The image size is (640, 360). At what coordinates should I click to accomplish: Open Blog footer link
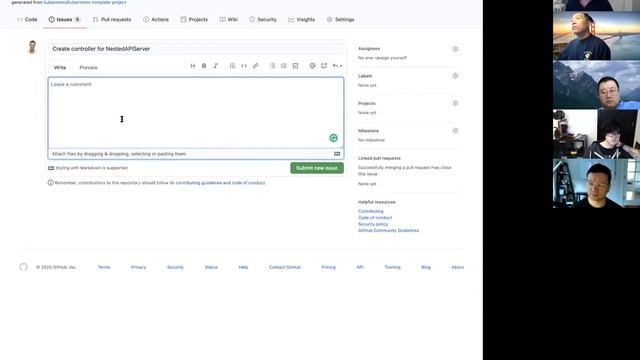pyautogui.click(x=426, y=267)
